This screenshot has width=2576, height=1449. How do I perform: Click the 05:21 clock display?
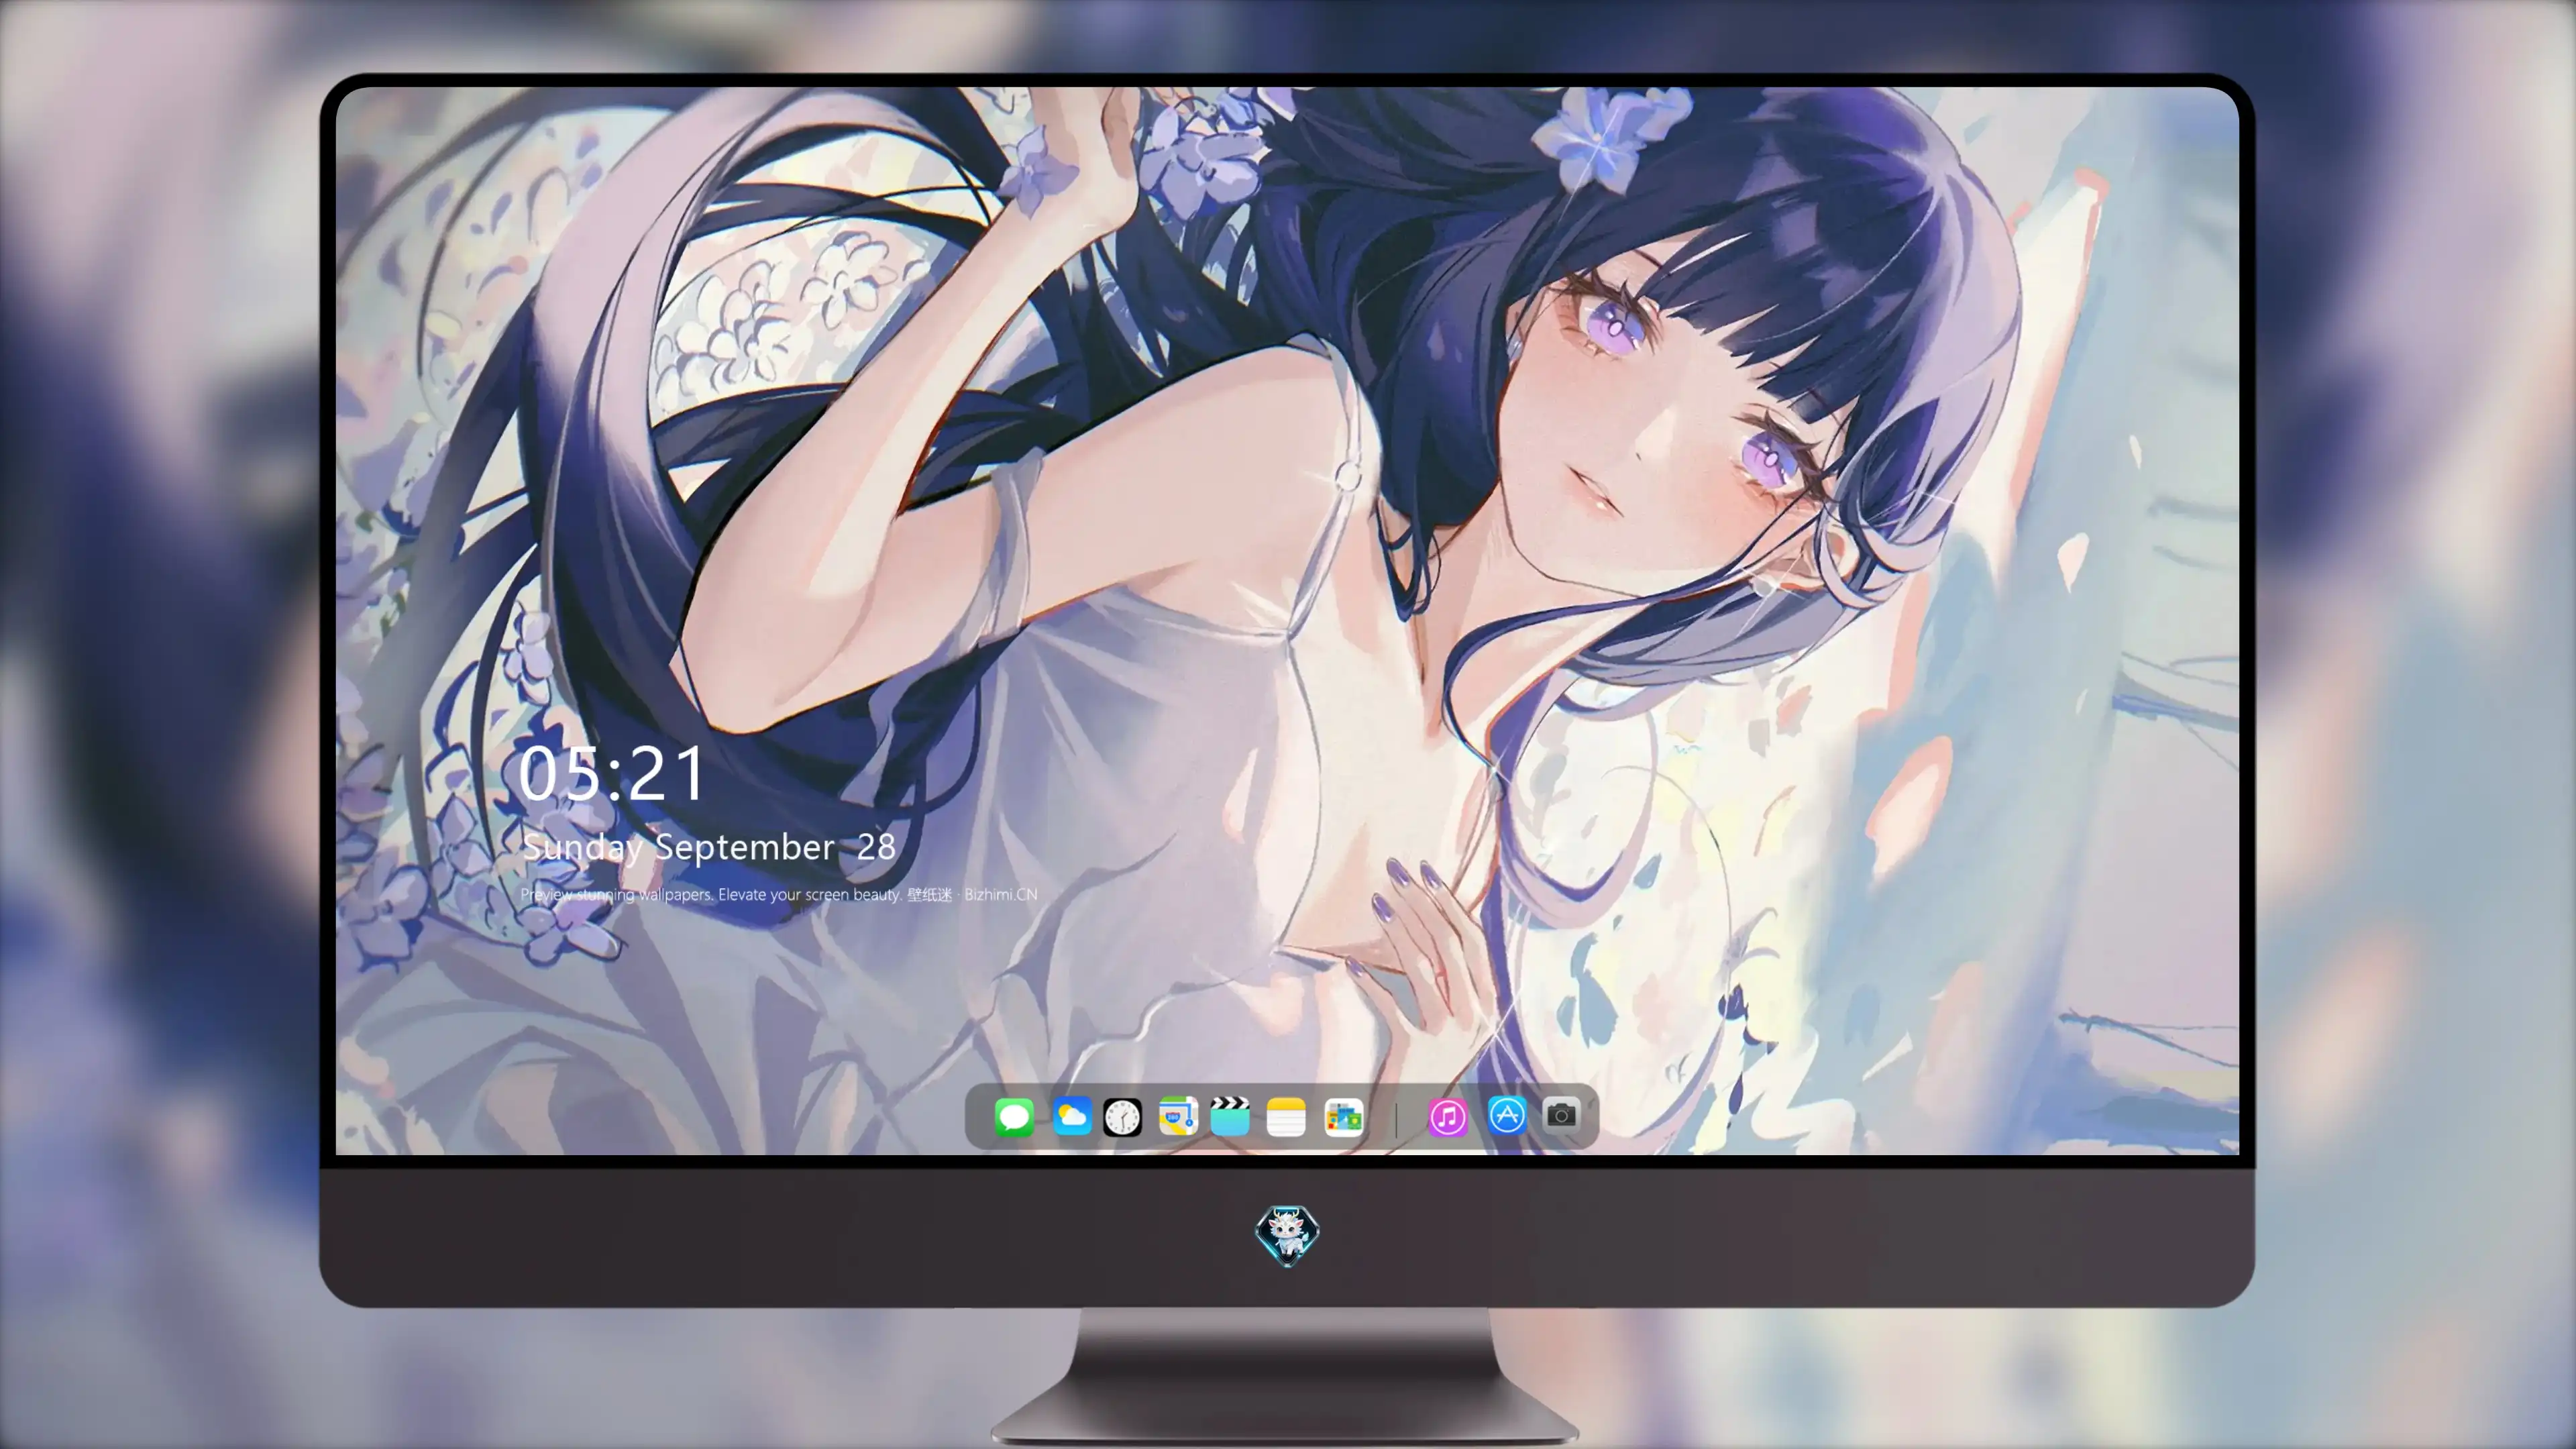612,774
